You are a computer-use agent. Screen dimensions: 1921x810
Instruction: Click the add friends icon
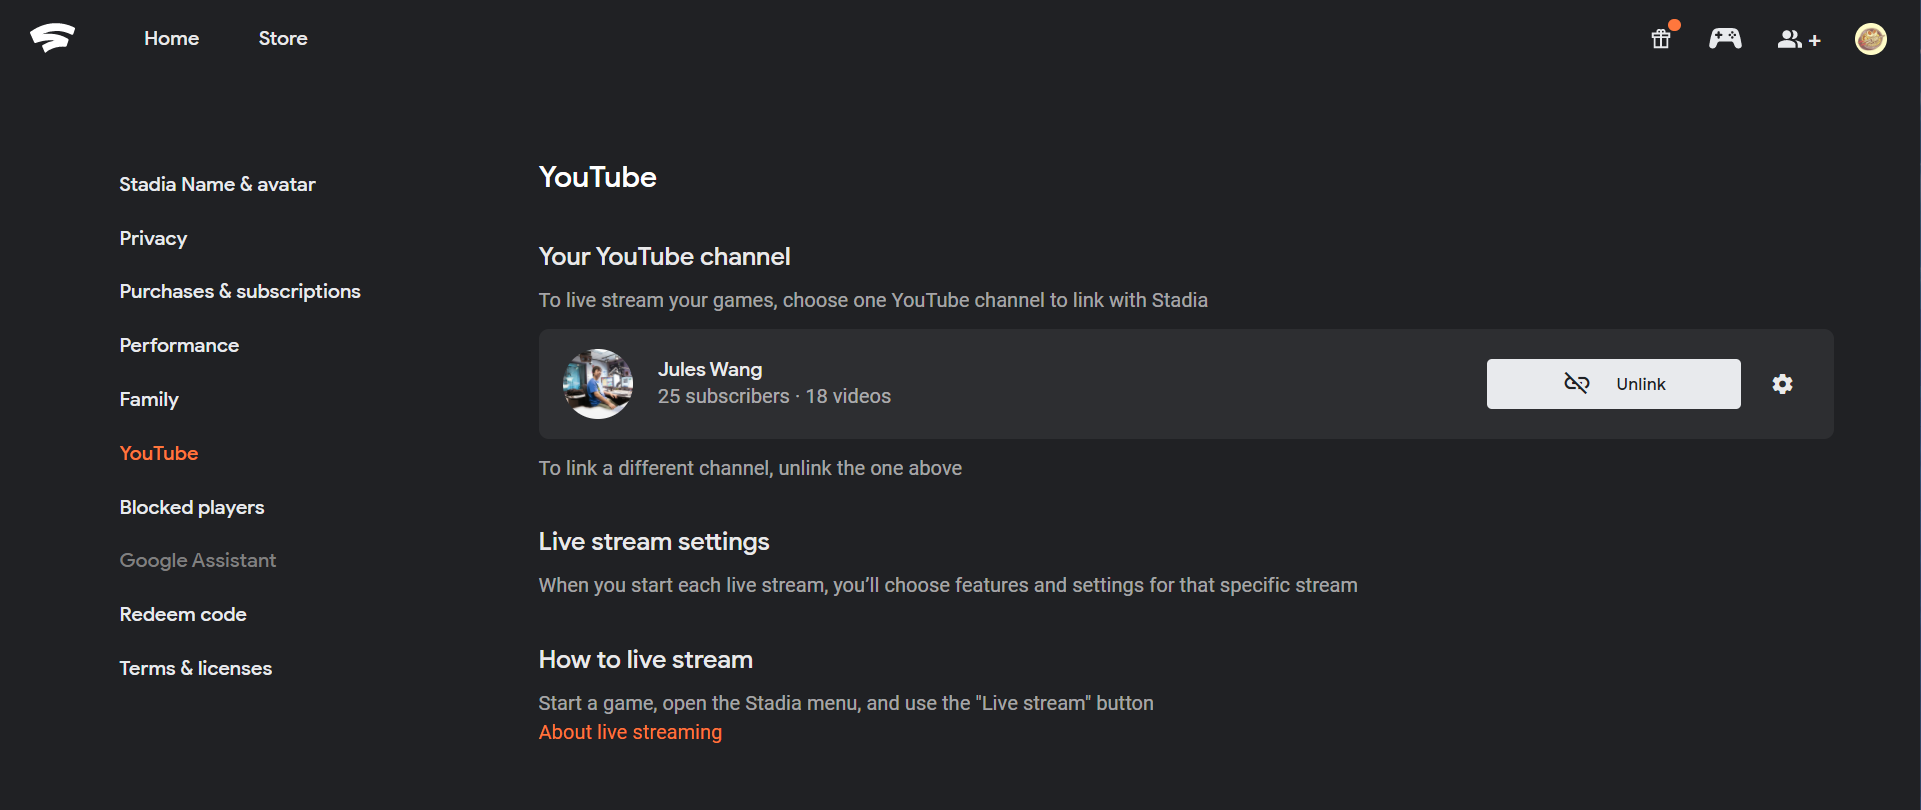tap(1798, 39)
